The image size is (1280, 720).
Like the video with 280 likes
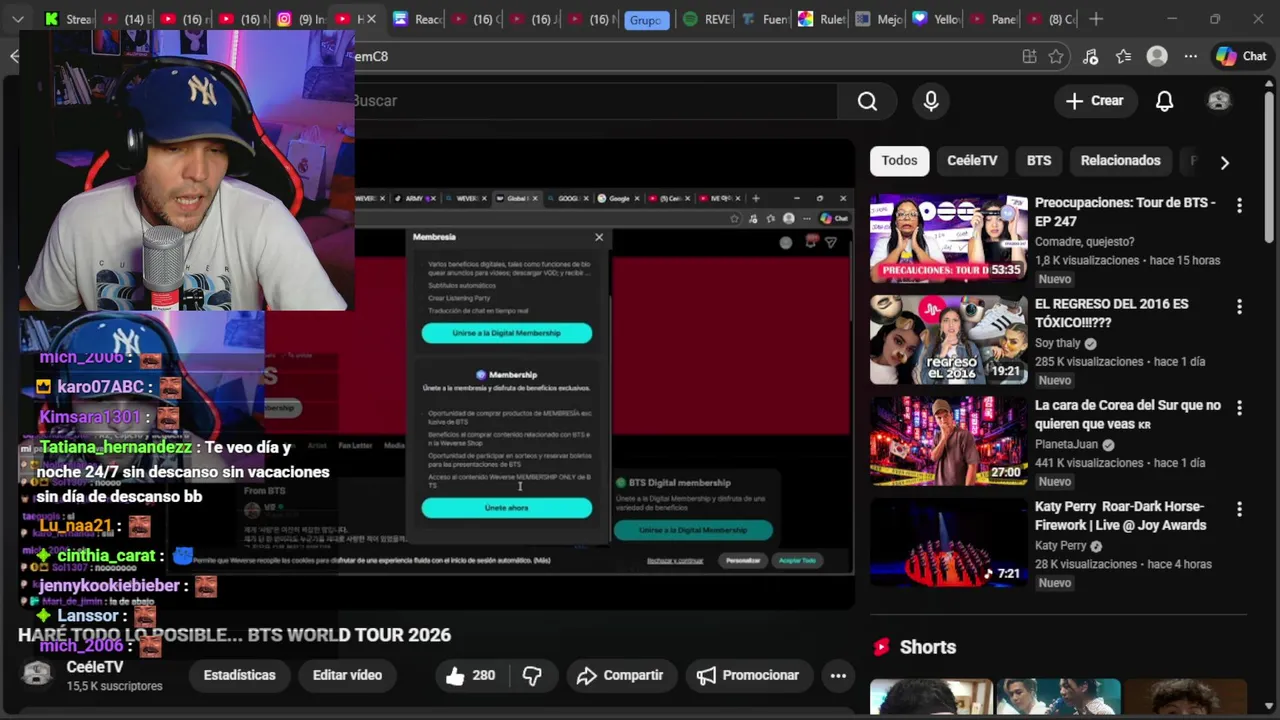point(470,676)
